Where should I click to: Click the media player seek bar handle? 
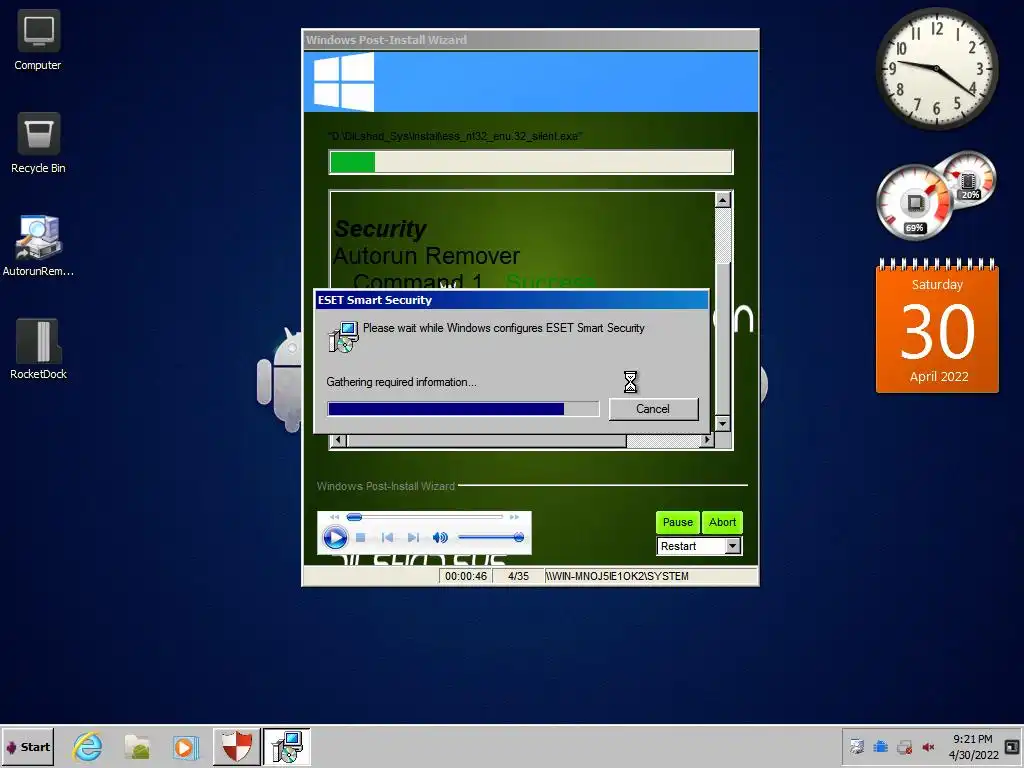[354, 517]
